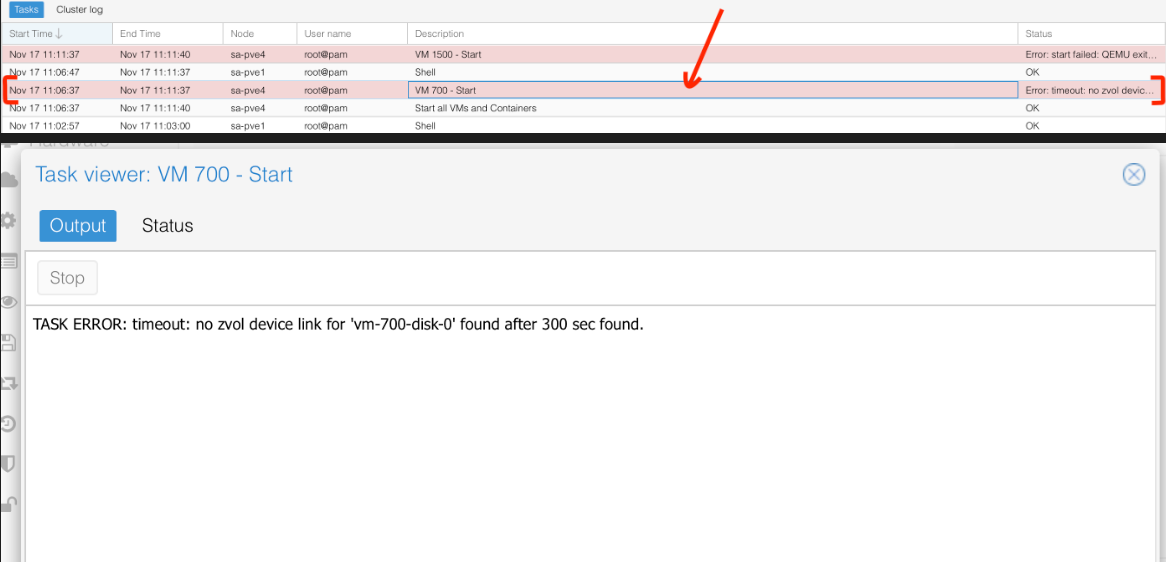Sort by the Status column header
Screen dimensions: 1166x562
1091,33
